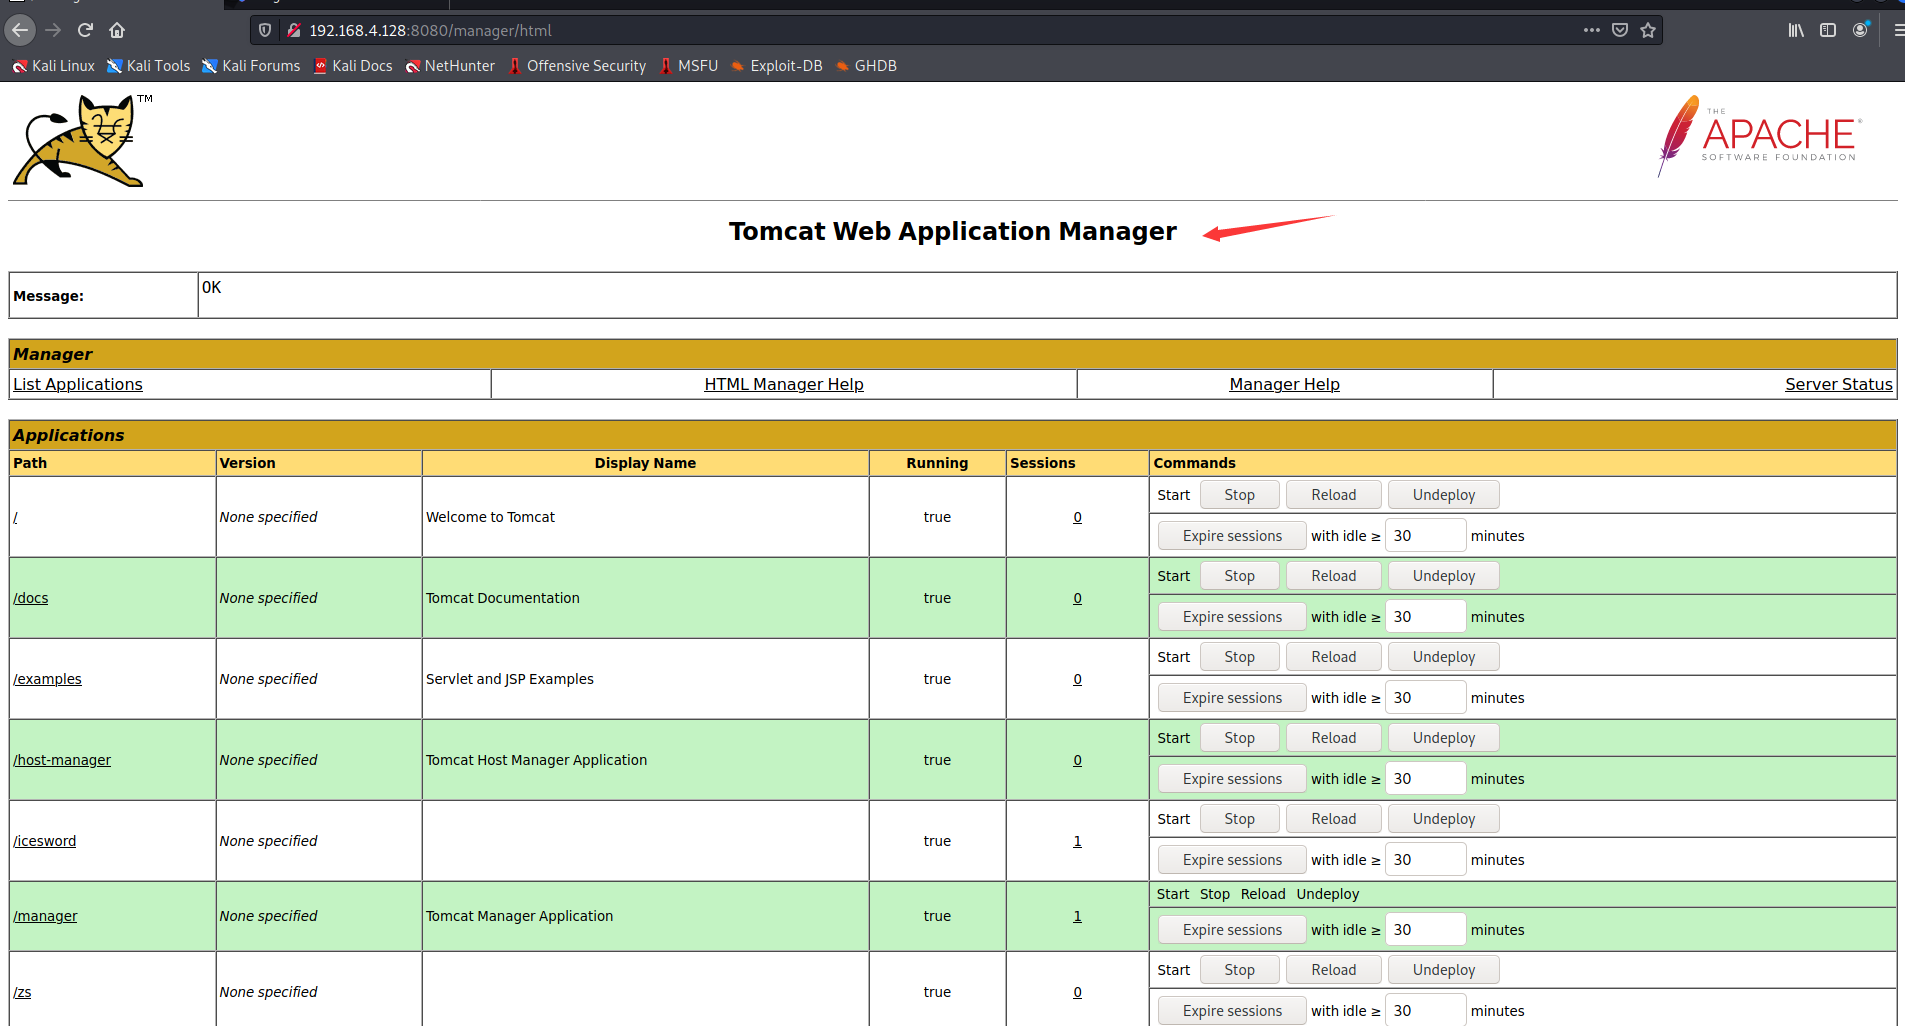Open the Firefox library icon

1796,30
